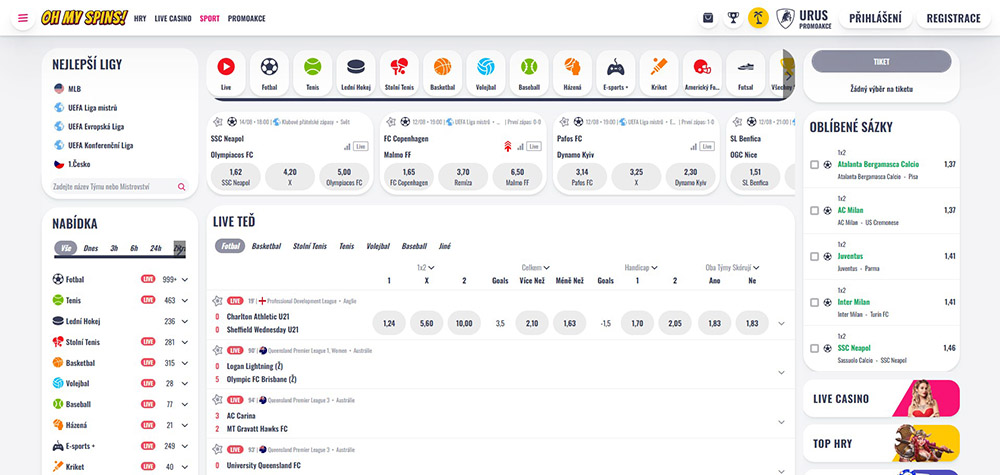The height and width of the screenshot is (475, 1000).
Task: Expand the Fotbal category in Nabídka
Action: (185, 280)
